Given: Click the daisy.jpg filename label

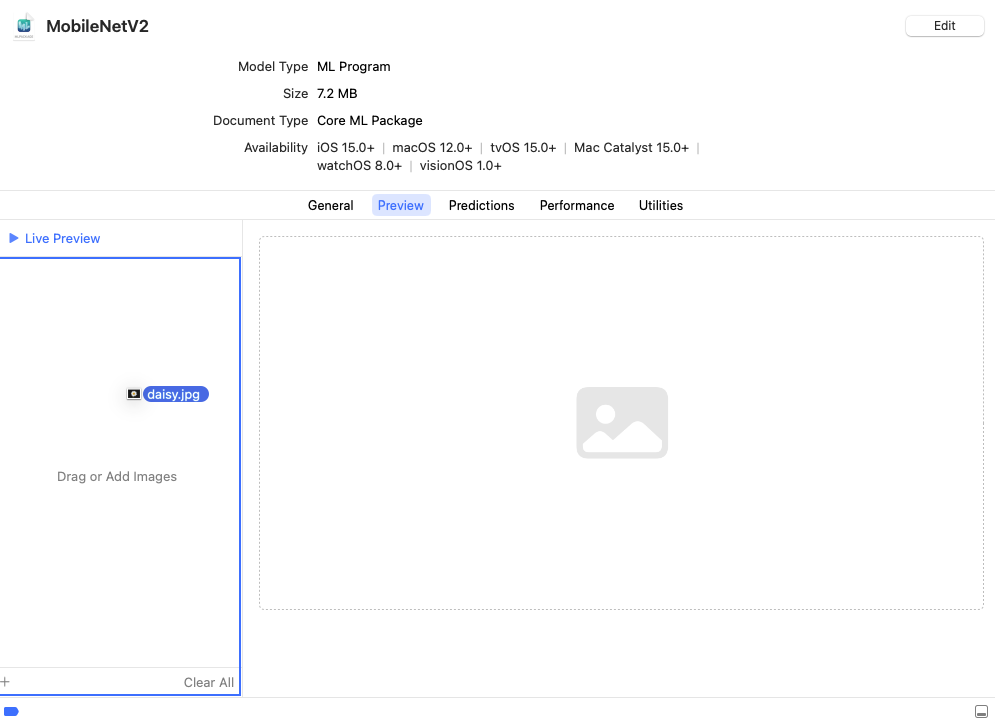Looking at the screenshot, I should click(x=175, y=394).
